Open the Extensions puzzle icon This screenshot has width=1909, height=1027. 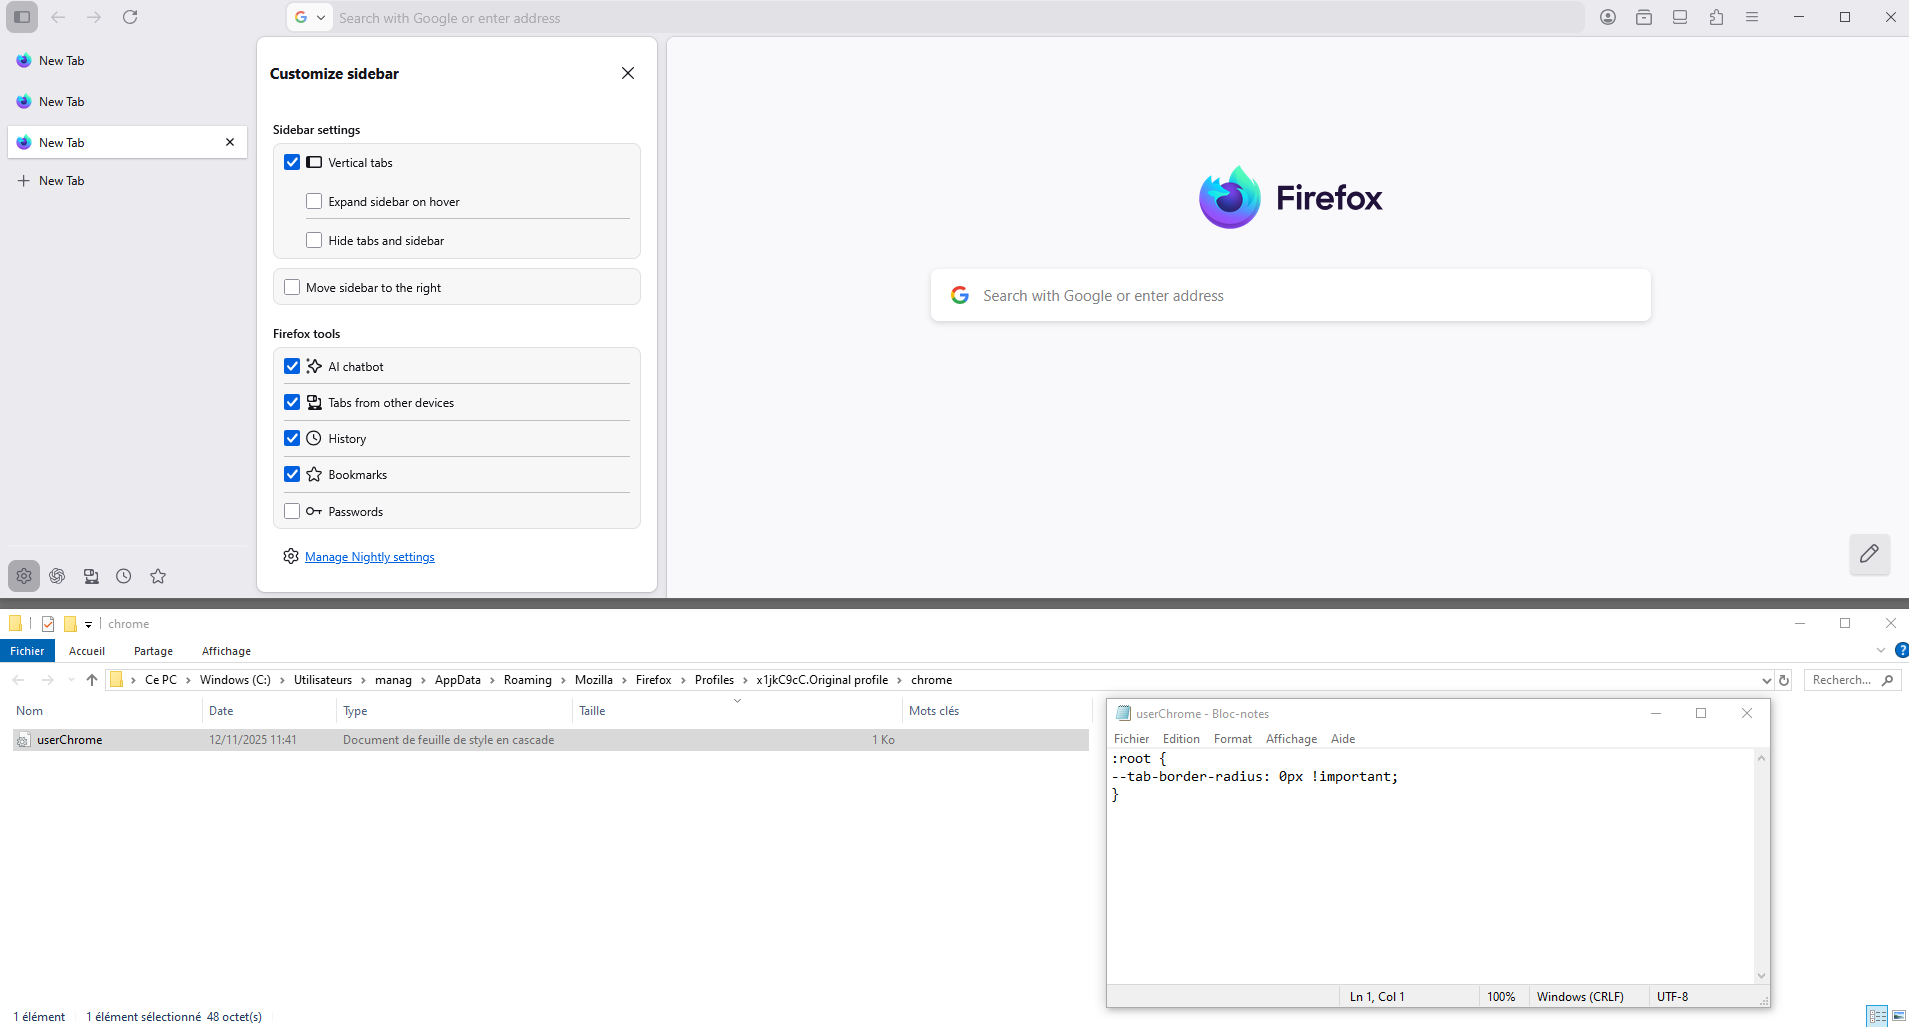click(x=1716, y=17)
